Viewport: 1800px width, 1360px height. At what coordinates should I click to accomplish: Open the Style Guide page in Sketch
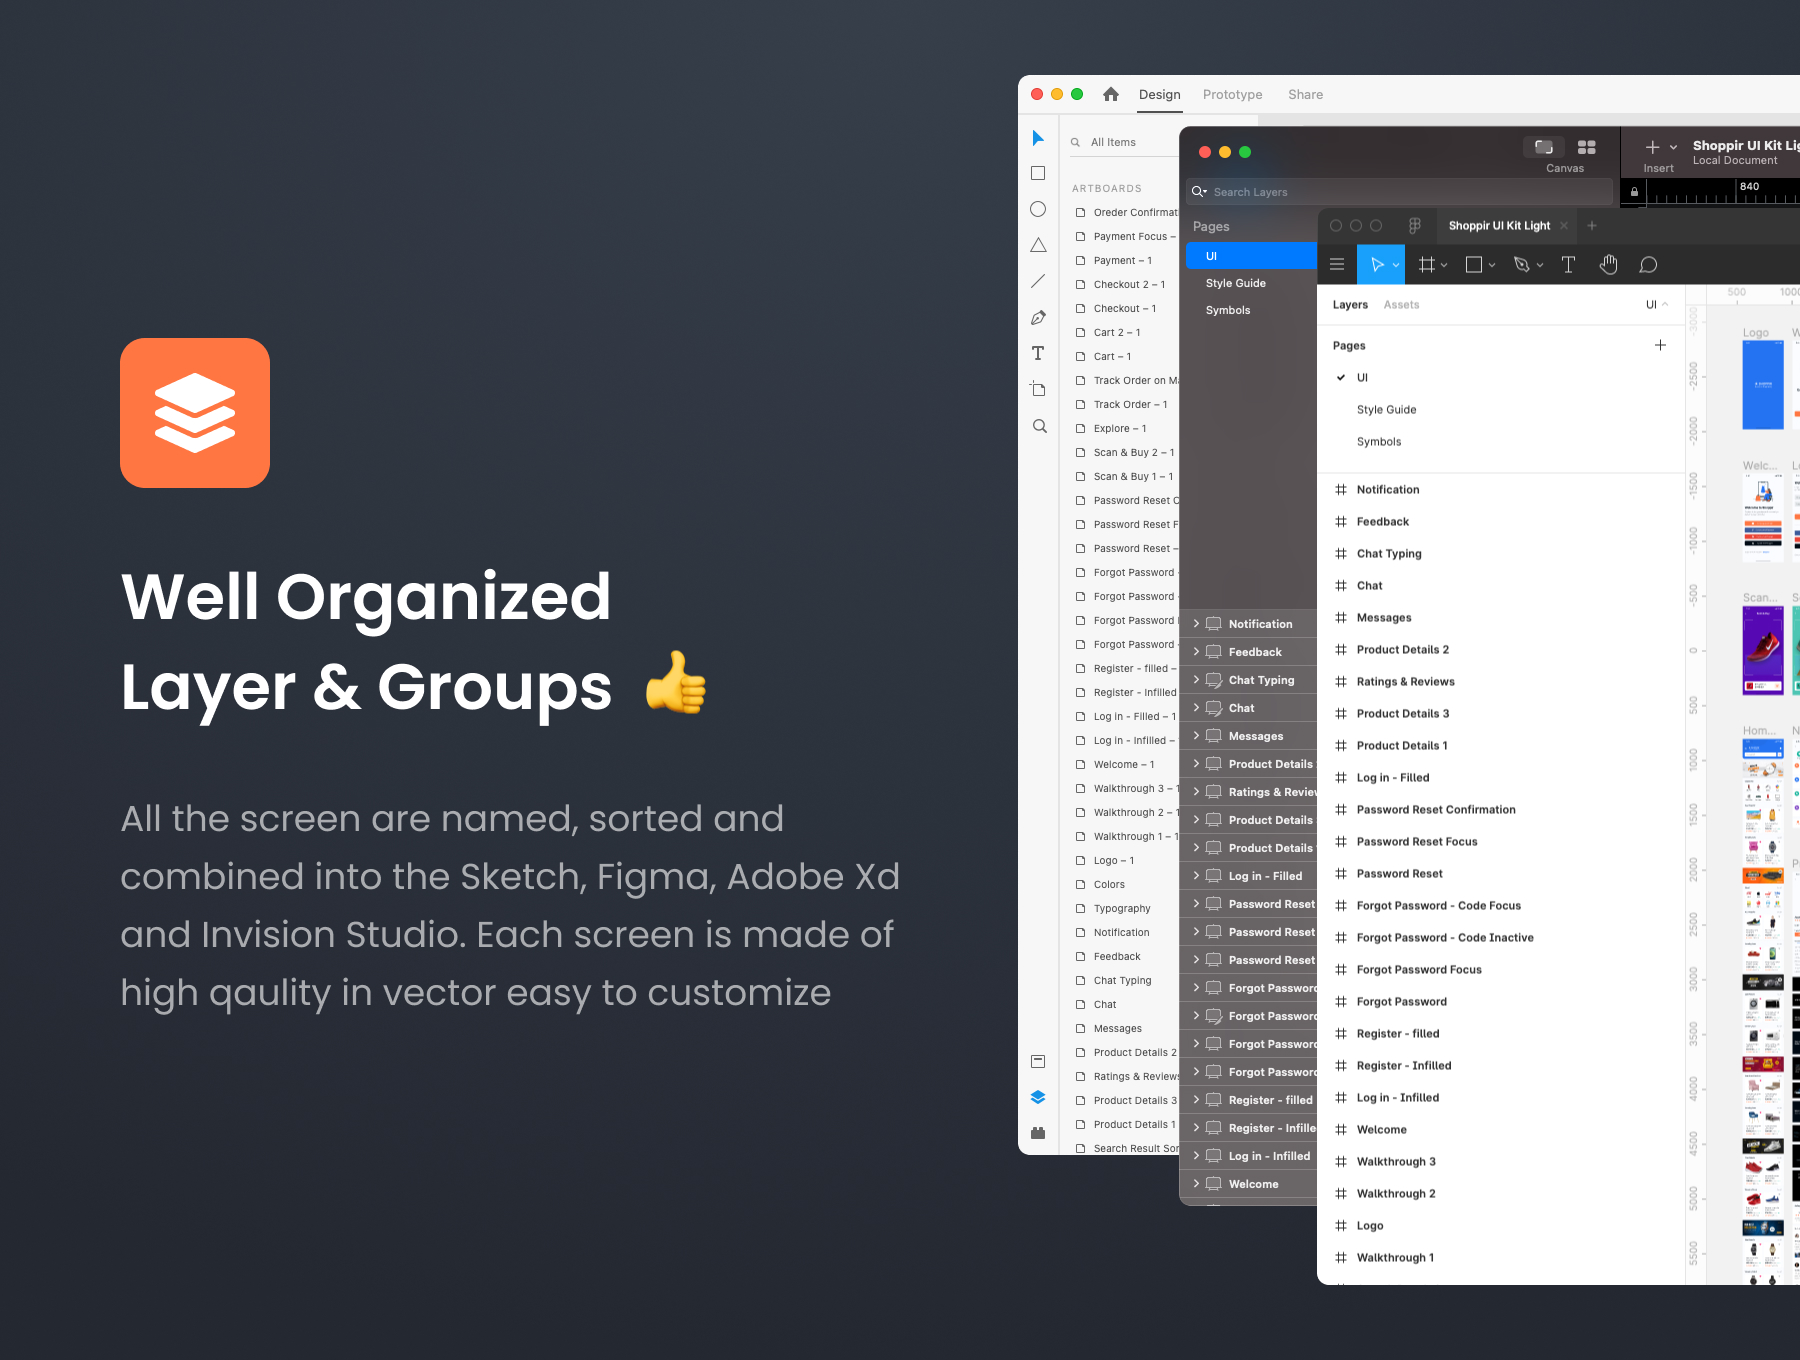[x=1236, y=284]
